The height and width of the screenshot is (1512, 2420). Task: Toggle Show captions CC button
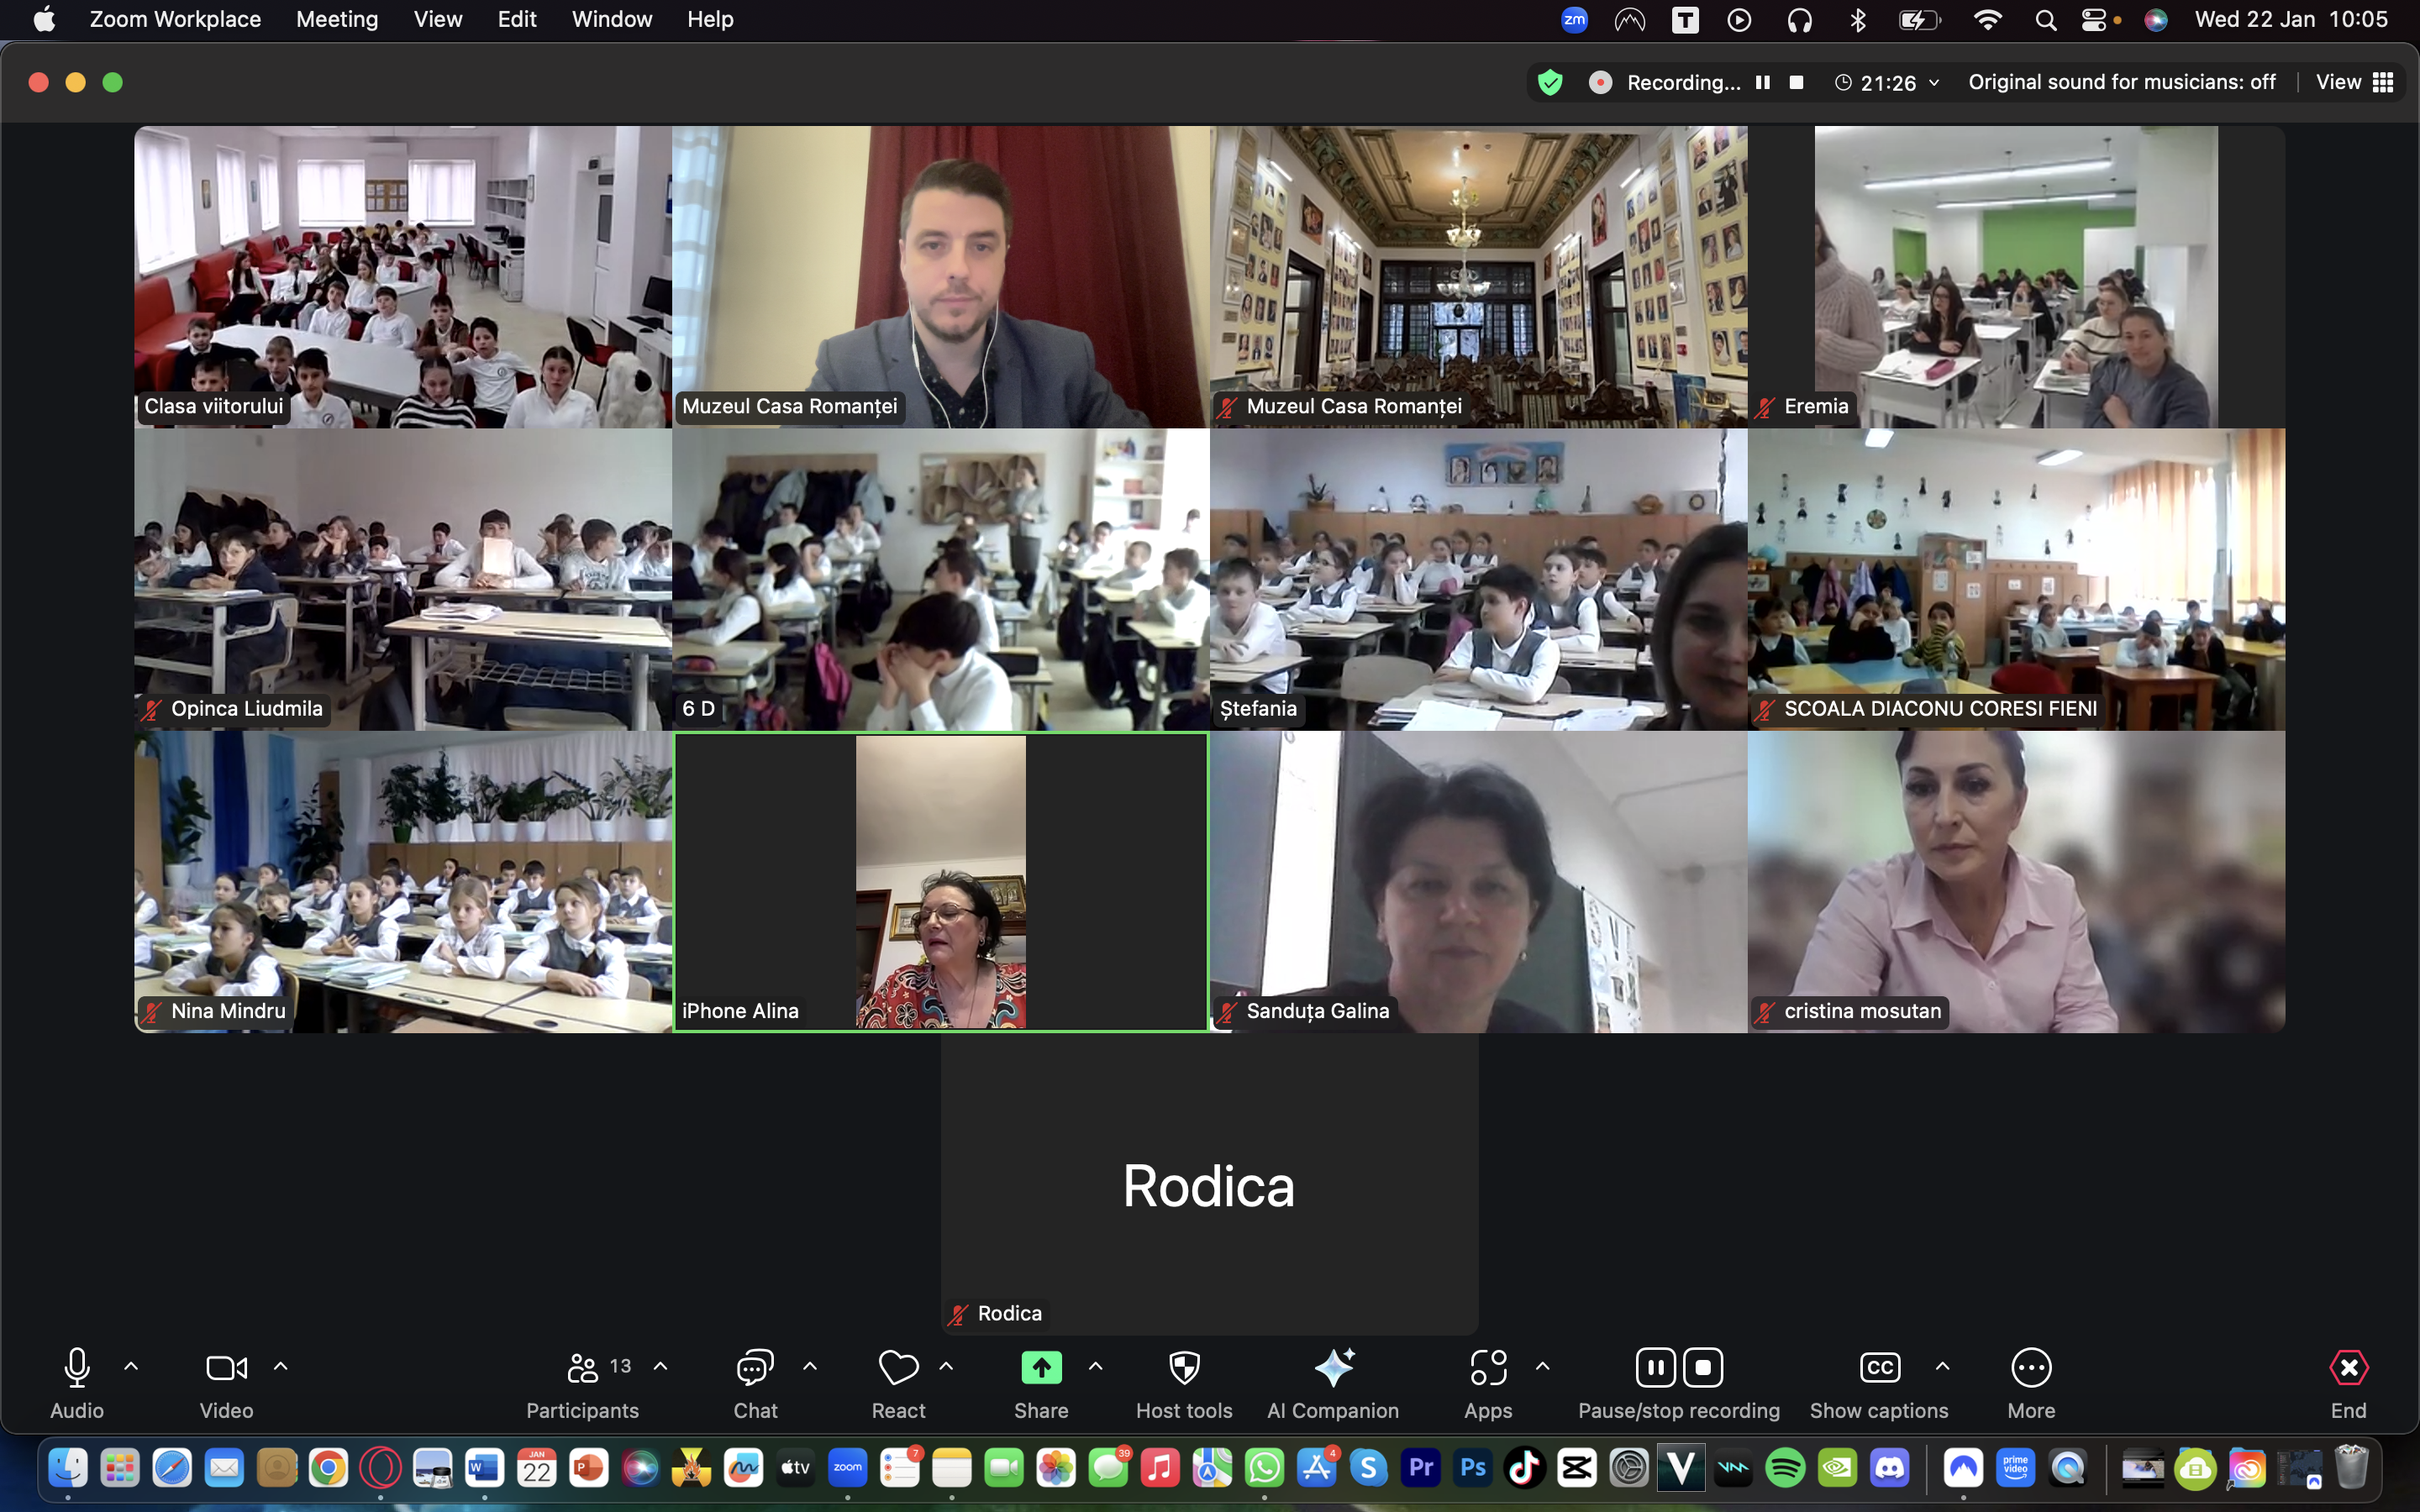tap(1879, 1368)
